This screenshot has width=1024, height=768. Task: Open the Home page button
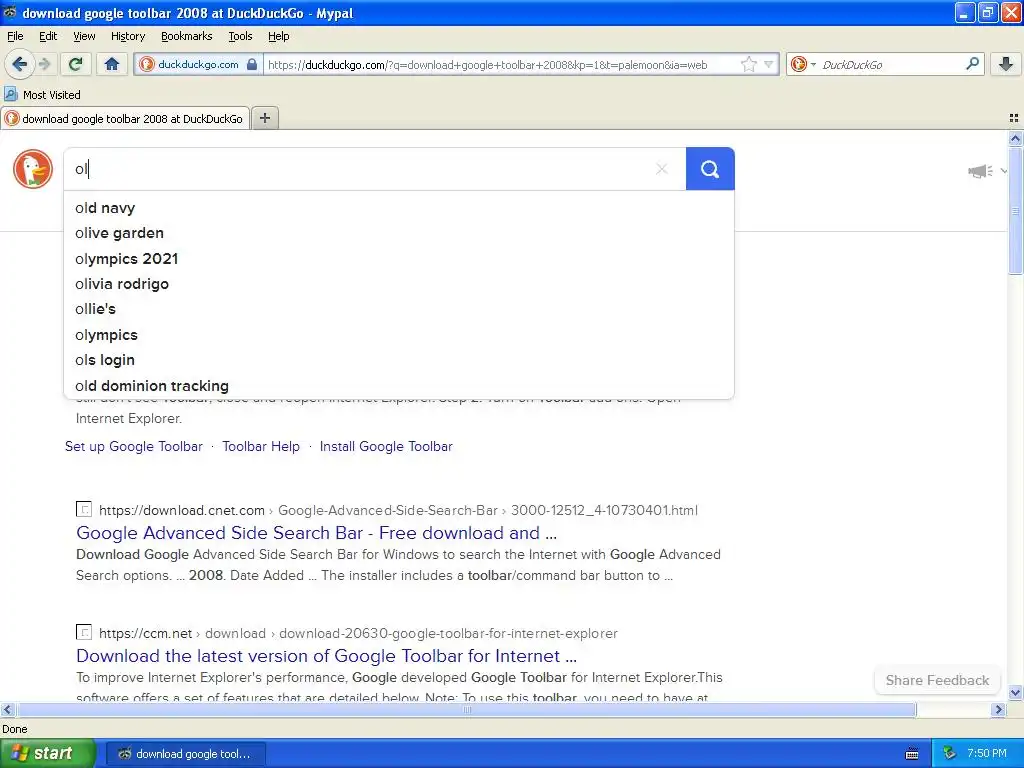112,64
